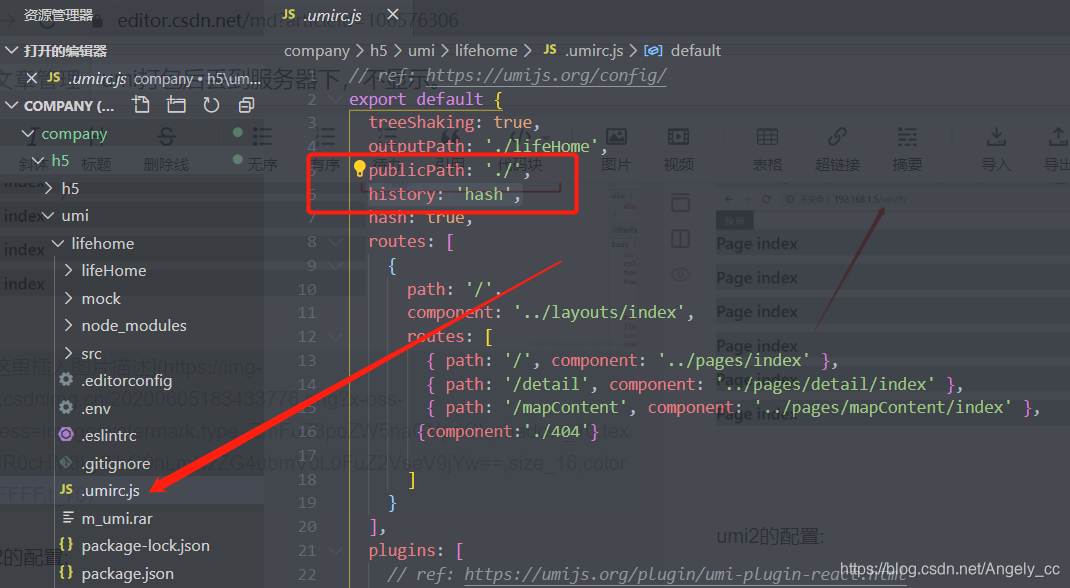Click the 超链接 hyperlink icon in background CSDN editor

(837, 136)
